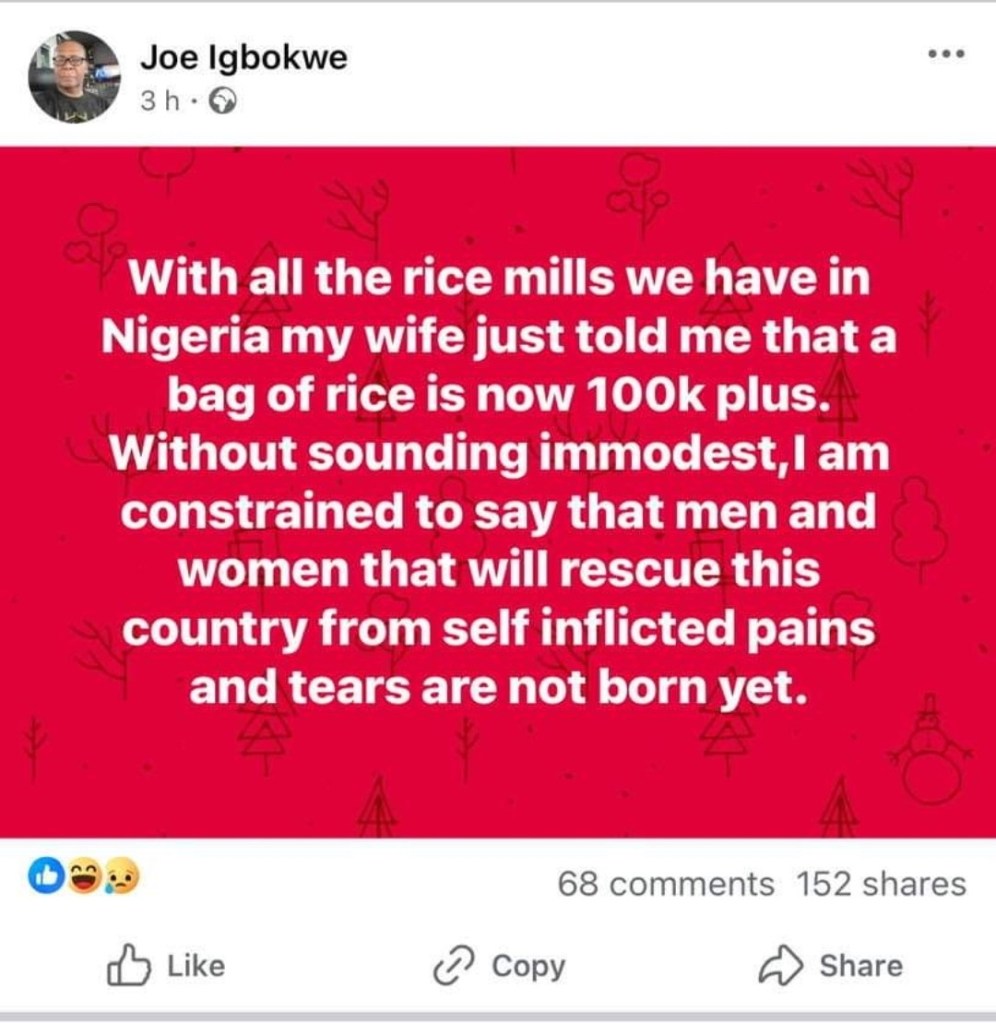Click the crying sad reaction emoji

122,879
